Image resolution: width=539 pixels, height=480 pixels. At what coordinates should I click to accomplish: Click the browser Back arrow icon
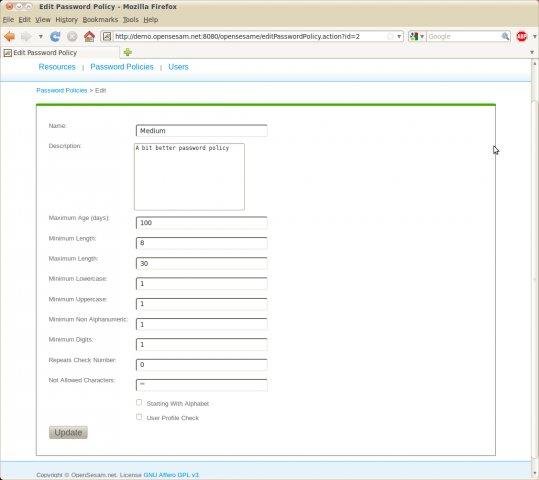pos(10,36)
